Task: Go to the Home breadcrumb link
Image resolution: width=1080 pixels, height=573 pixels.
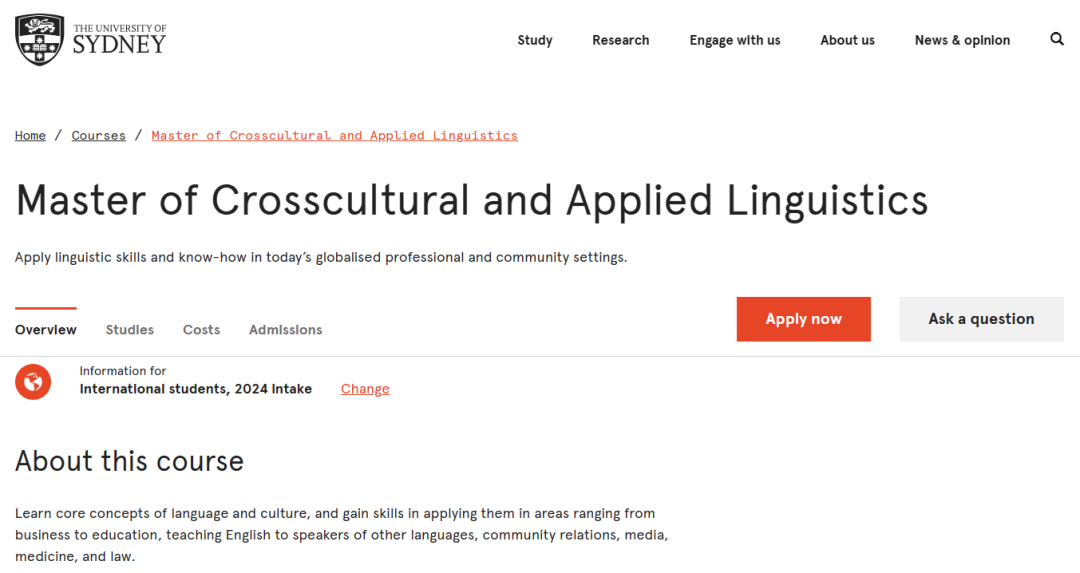Action: click(x=30, y=136)
